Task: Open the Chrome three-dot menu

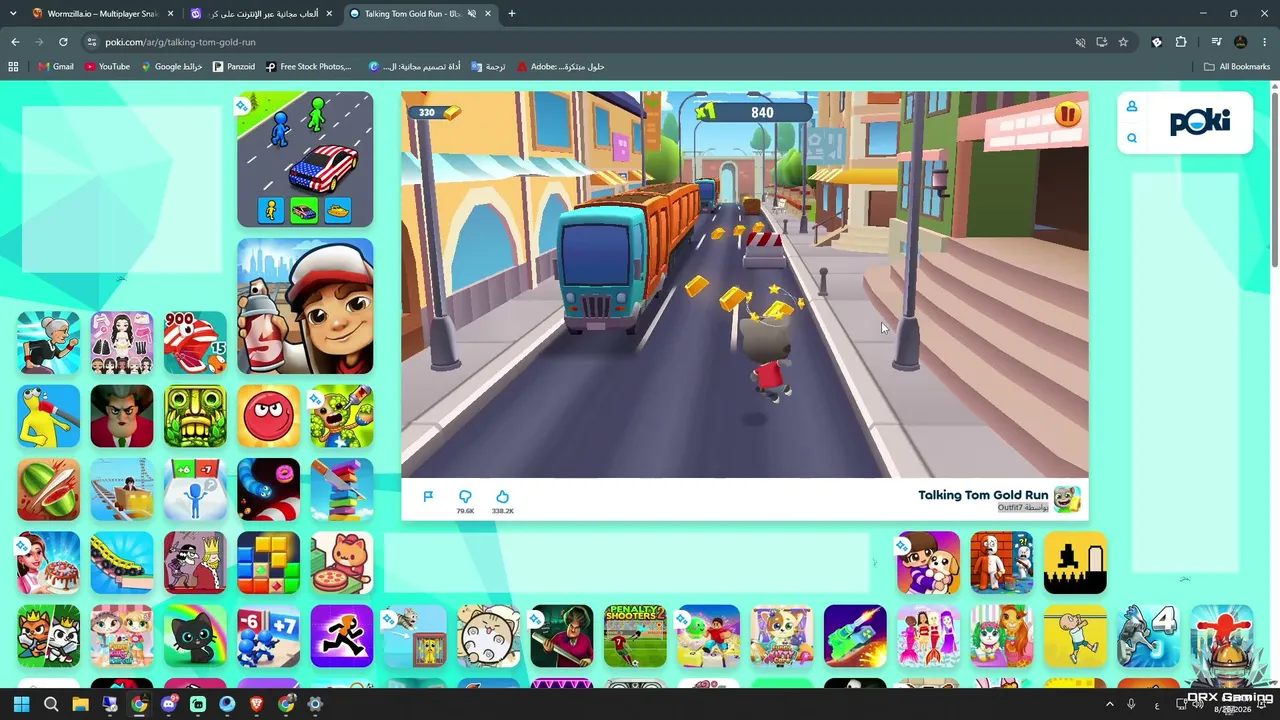Action: click(x=1265, y=42)
